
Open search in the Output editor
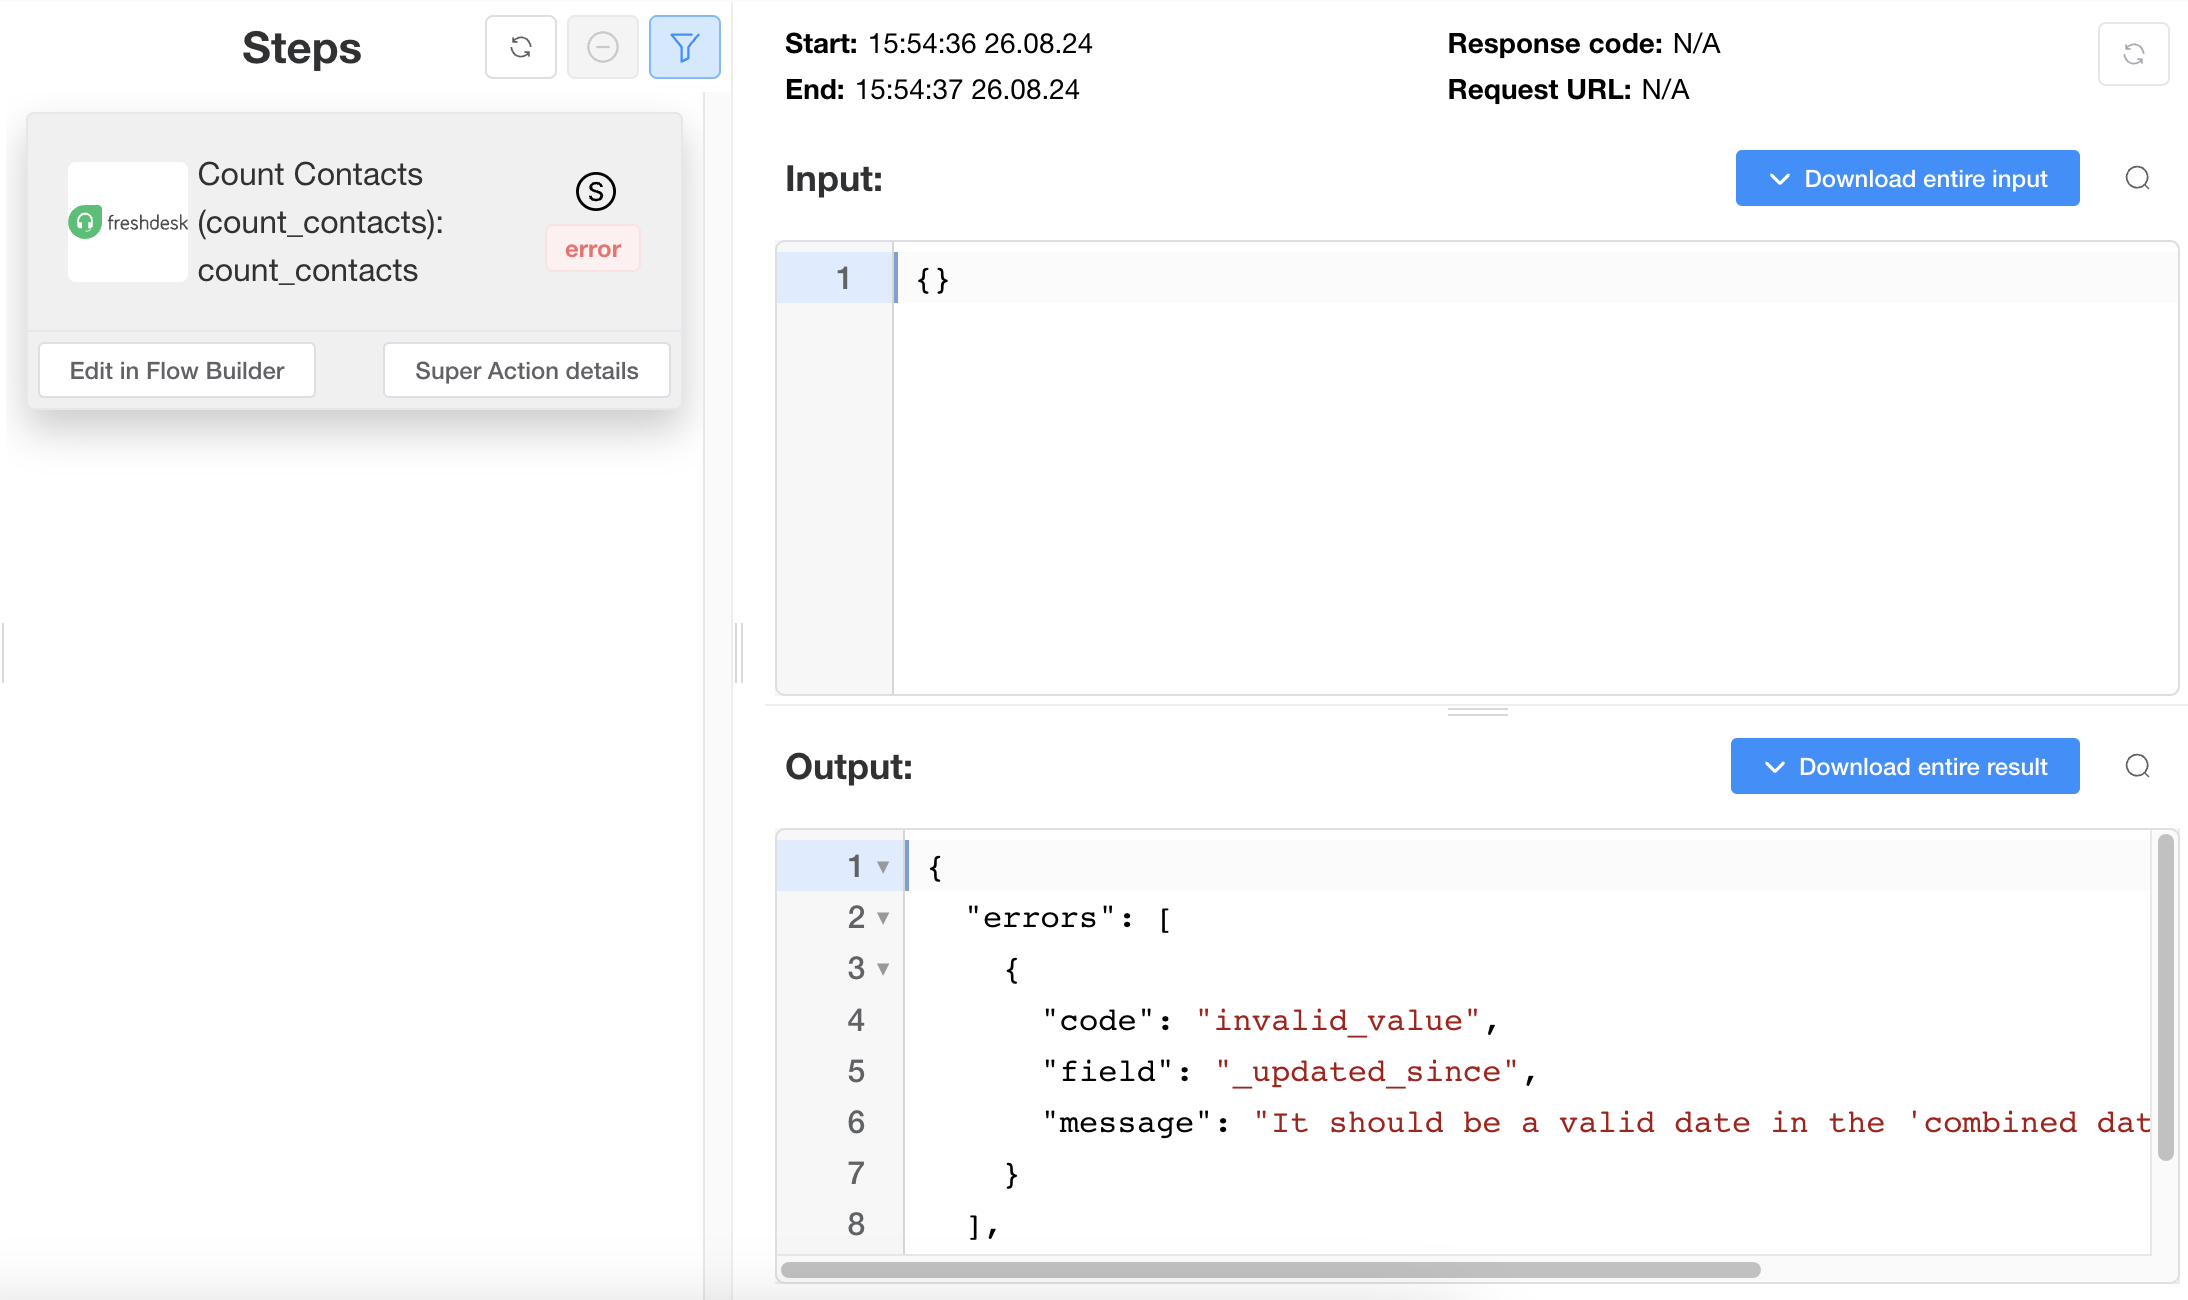(2137, 766)
